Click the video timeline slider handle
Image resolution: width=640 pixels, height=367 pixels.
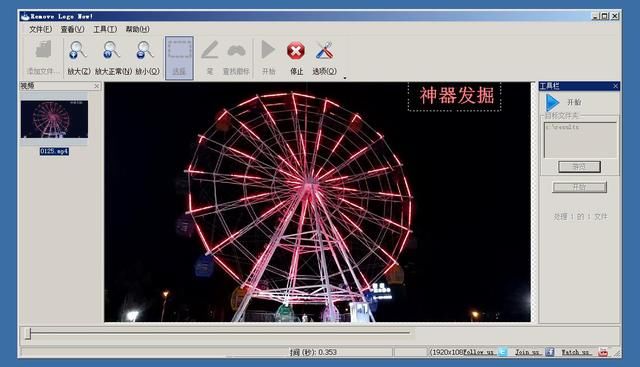pos(28,334)
